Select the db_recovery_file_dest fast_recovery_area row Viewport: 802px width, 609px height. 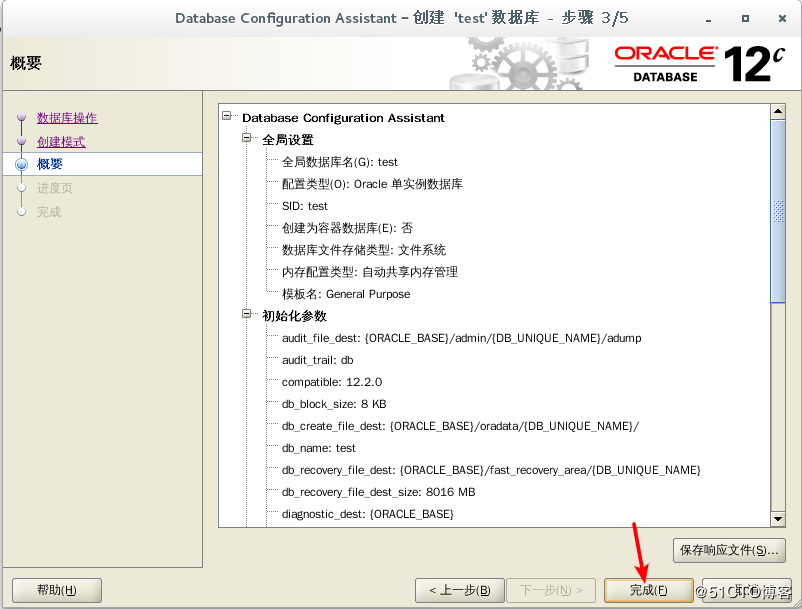pos(491,470)
